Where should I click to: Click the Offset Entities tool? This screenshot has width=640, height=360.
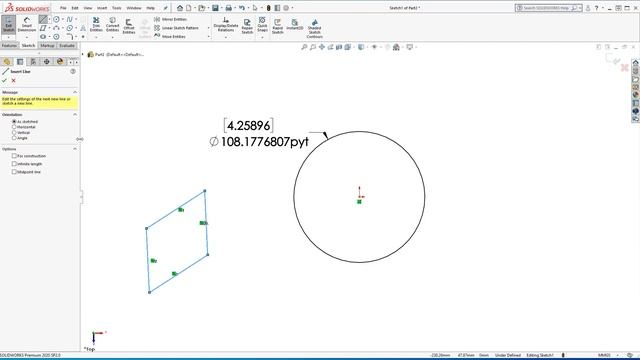(x=129, y=27)
